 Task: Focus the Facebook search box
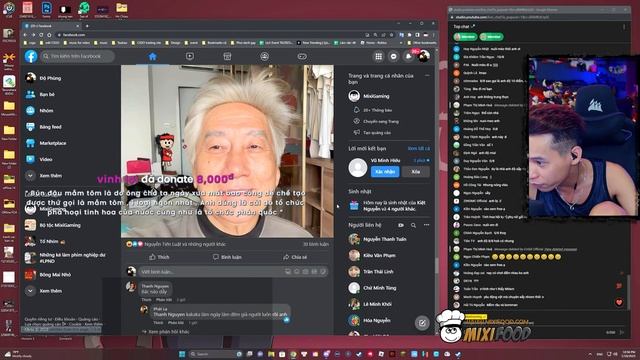coord(77,56)
